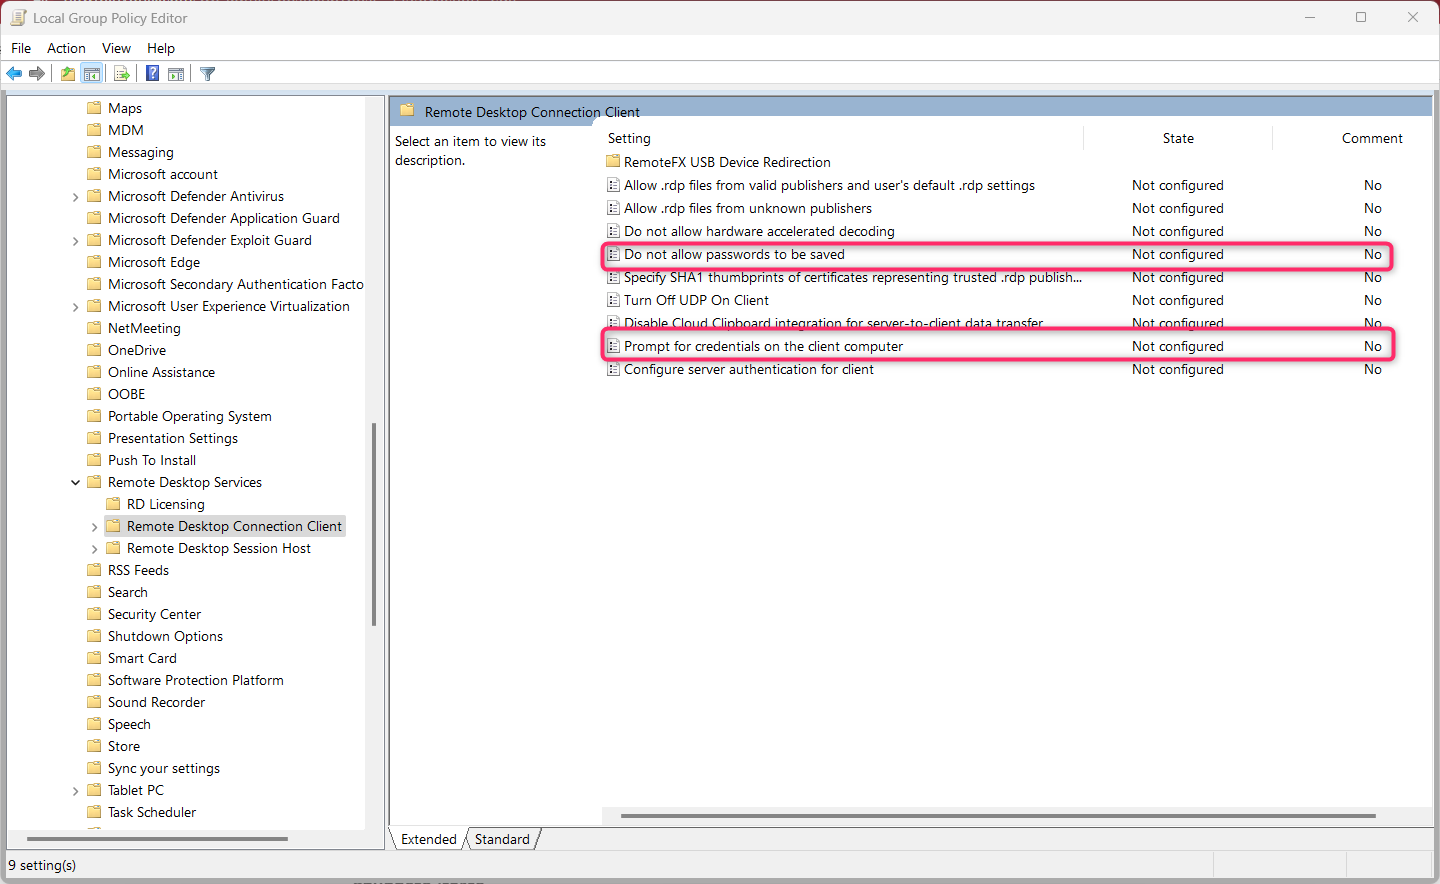The height and width of the screenshot is (884, 1440).
Task: Expand the Remote Desktop Session Host node
Action: (95, 549)
